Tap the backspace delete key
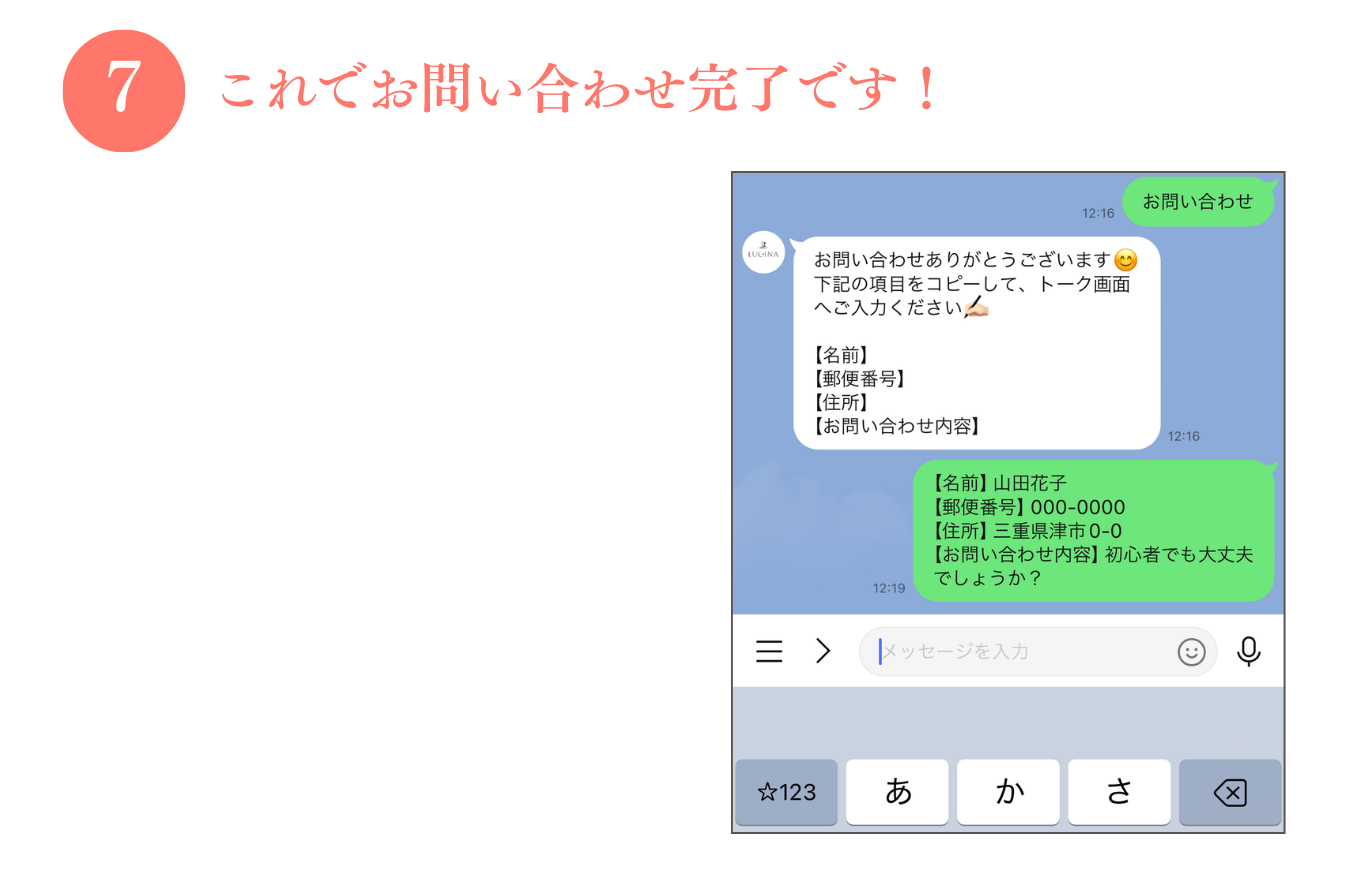Viewport: 1366px width, 878px height. click(1230, 793)
